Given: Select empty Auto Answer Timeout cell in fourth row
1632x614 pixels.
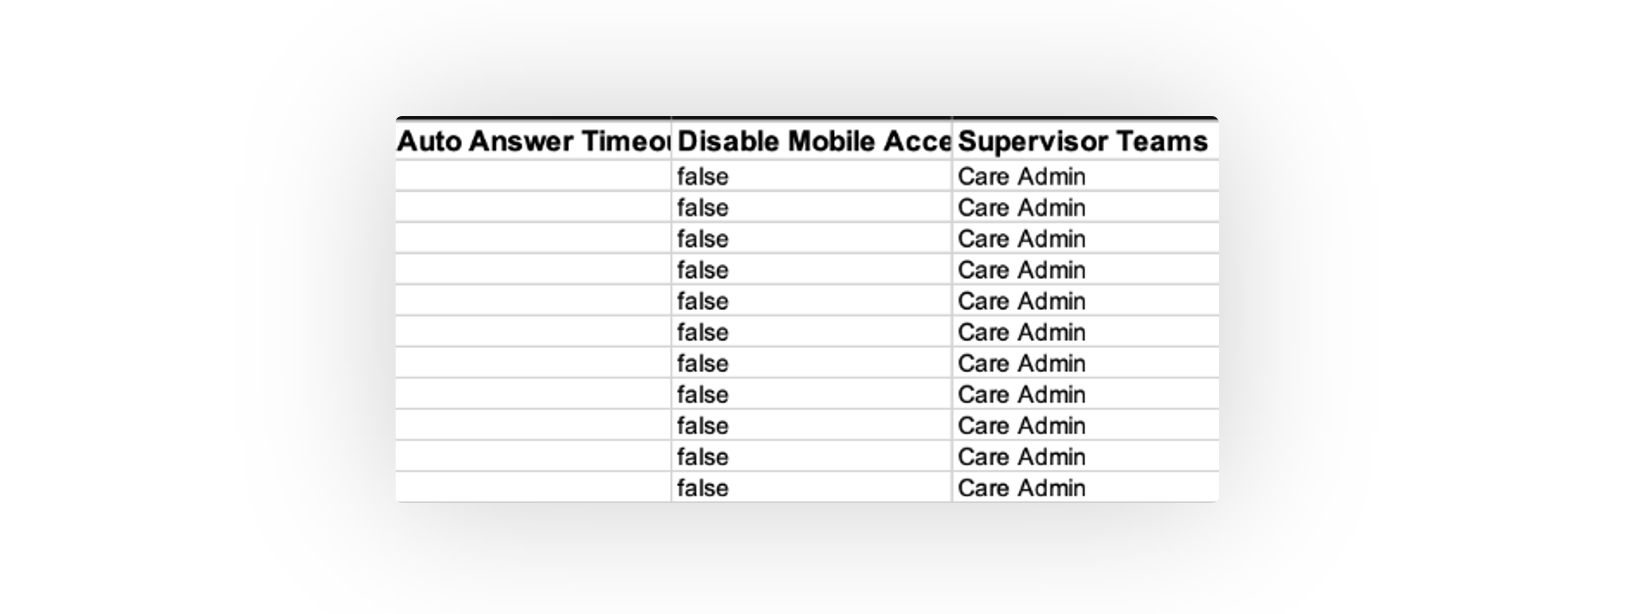Looking at the screenshot, I should 533,269.
